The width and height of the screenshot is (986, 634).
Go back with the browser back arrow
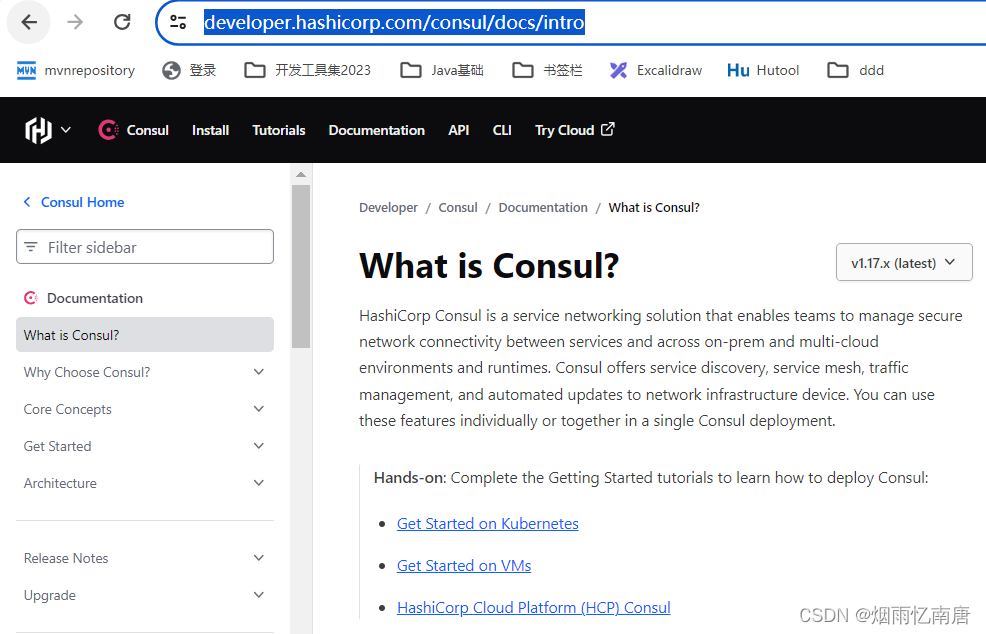29,23
